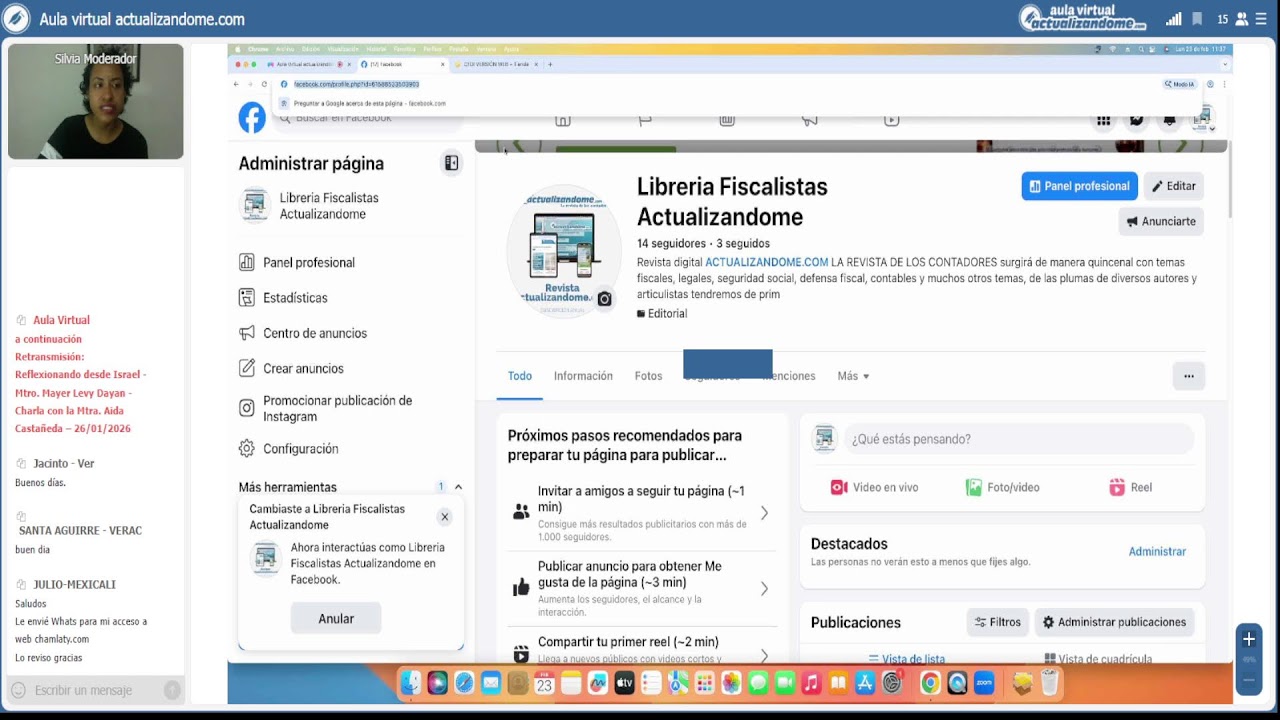The image size is (1280, 720).
Task: Click the Facebook home nav icon
Action: pos(563,120)
